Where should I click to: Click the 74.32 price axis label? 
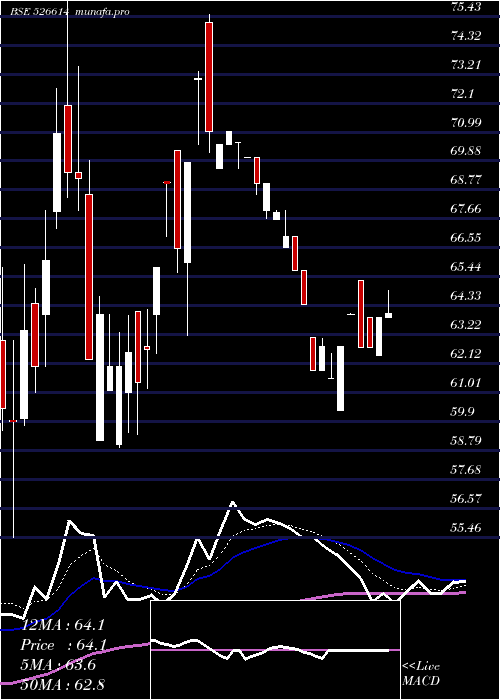pos(466,36)
